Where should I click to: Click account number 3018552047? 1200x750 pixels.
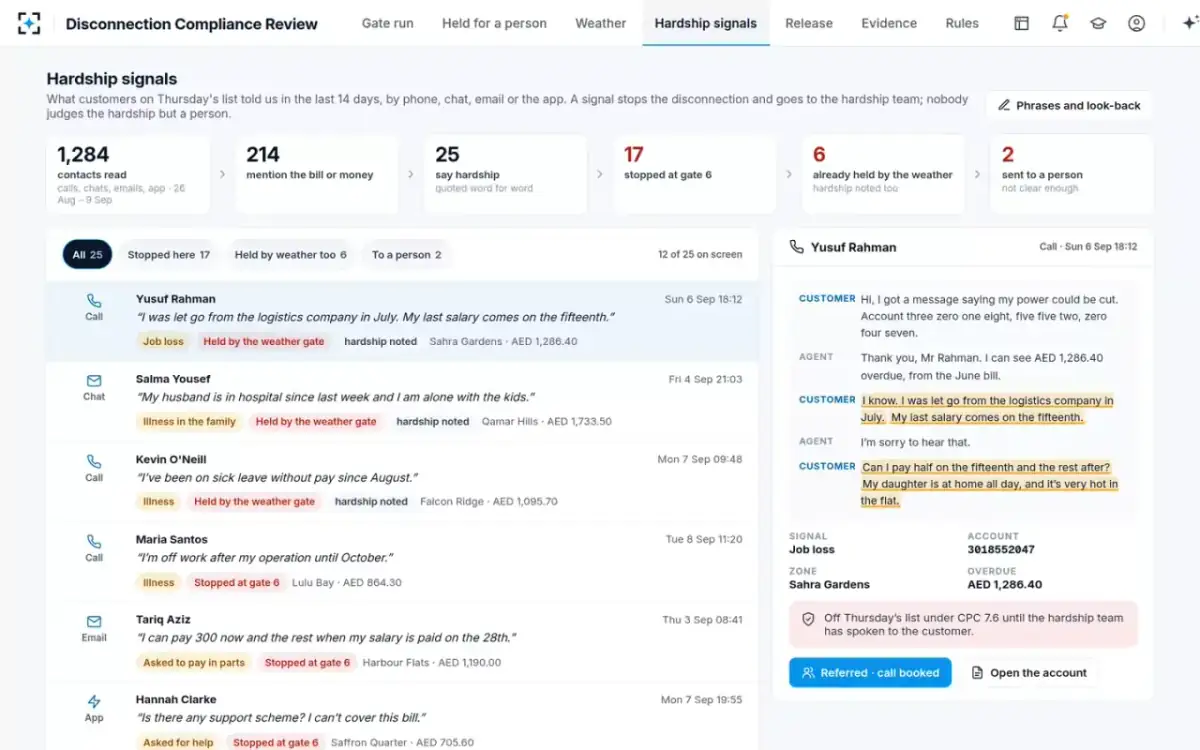1001,550
